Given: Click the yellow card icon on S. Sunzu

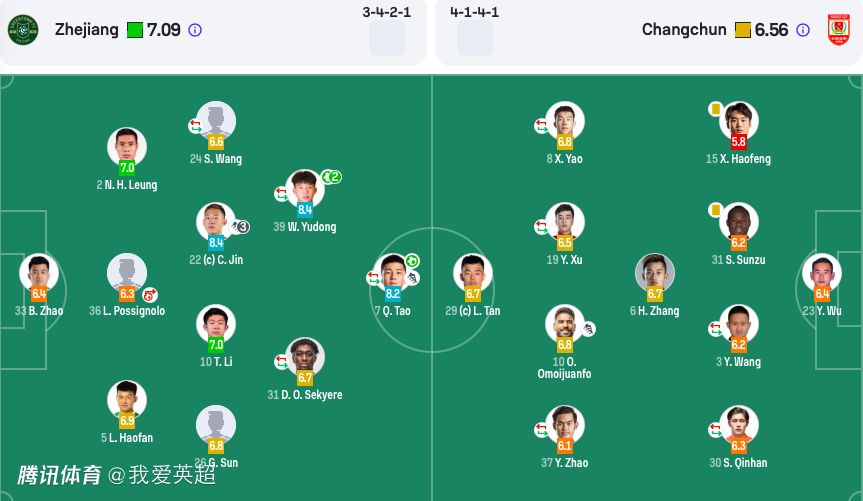Looking at the screenshot, I should point(715,210).
